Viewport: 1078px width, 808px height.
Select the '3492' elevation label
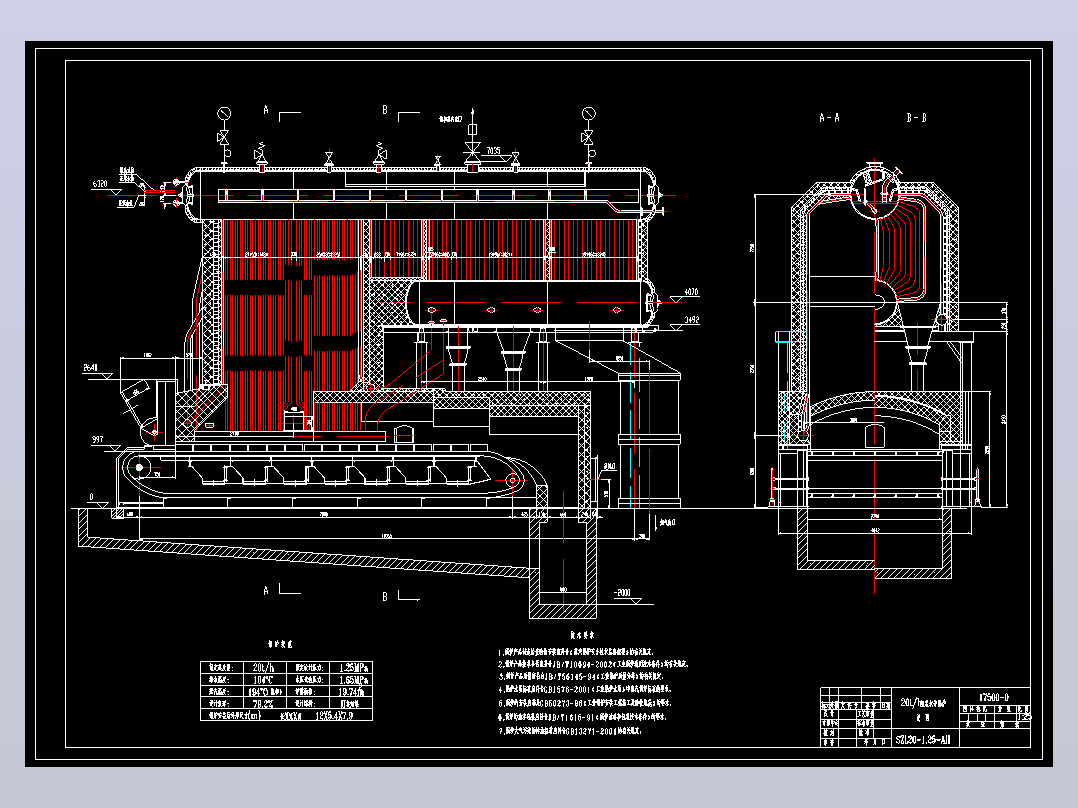692,320
